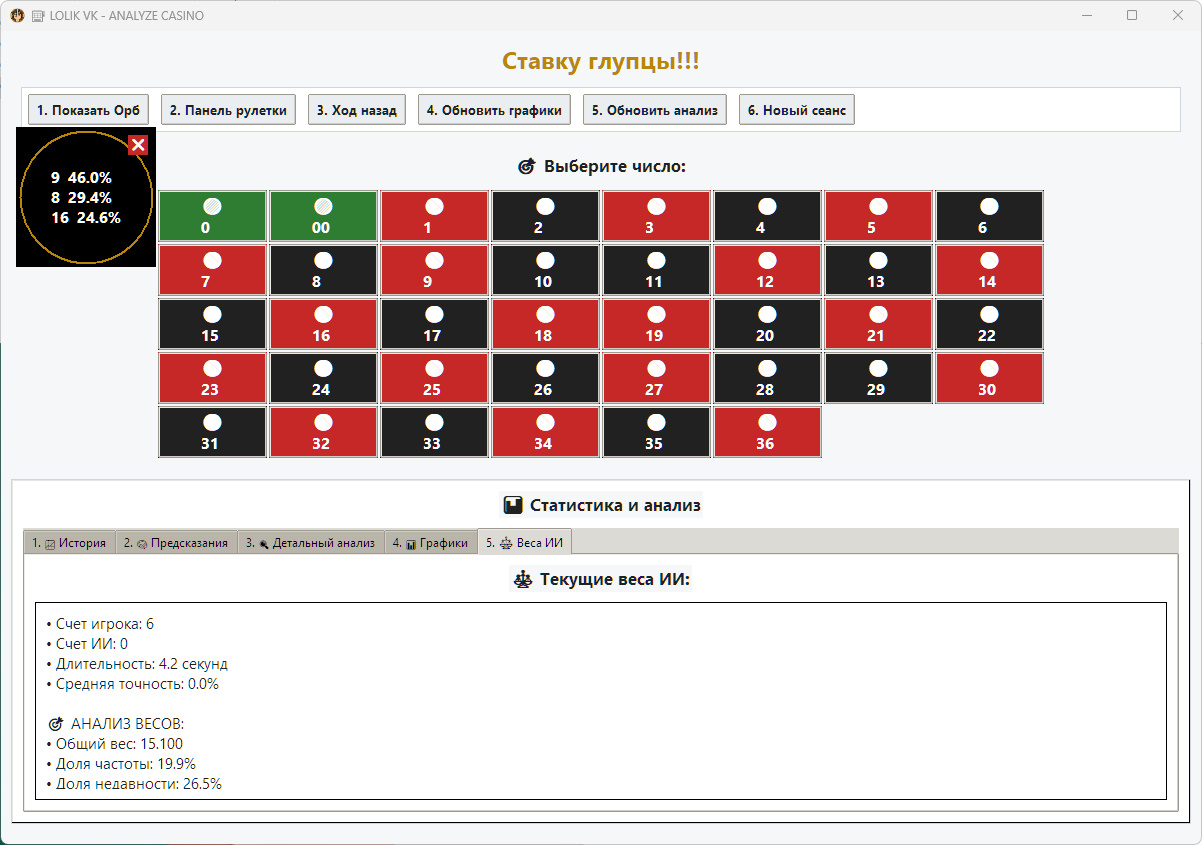This screenshot has height=845, width=1202.
Task: Select red number 30
Action: coord(989,378)
